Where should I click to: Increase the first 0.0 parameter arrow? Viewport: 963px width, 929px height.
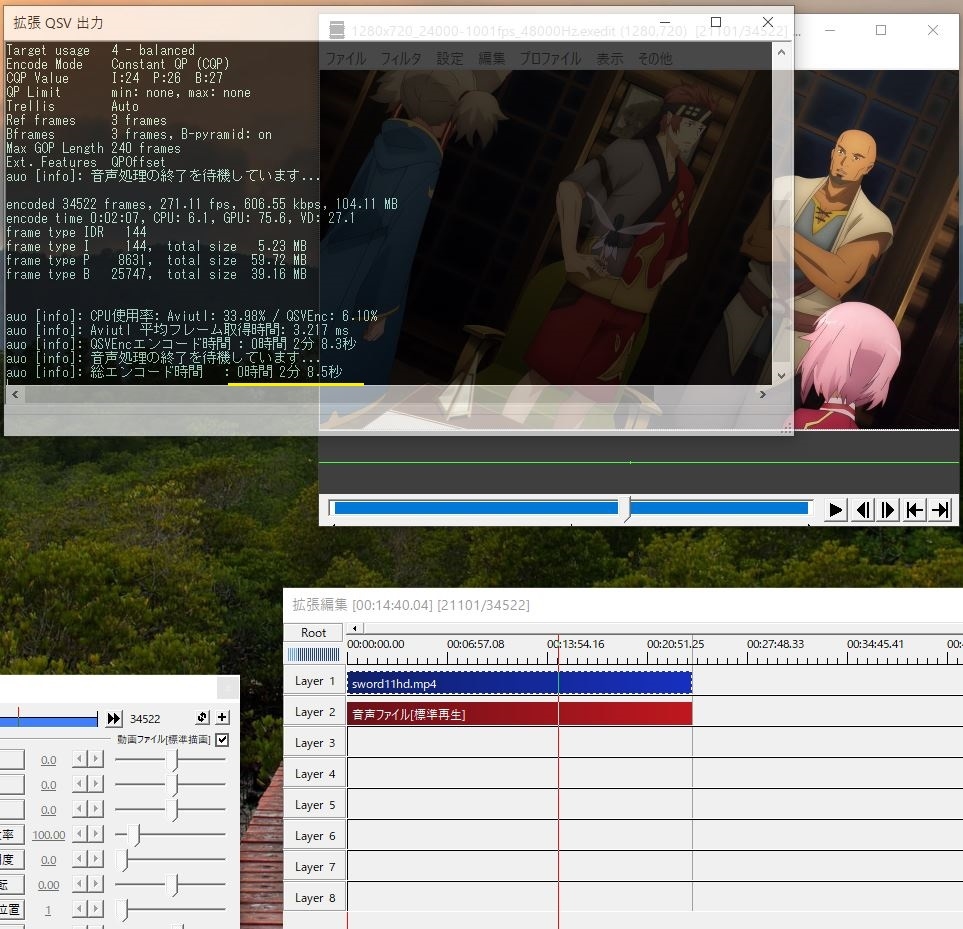(x=95, y=759)
